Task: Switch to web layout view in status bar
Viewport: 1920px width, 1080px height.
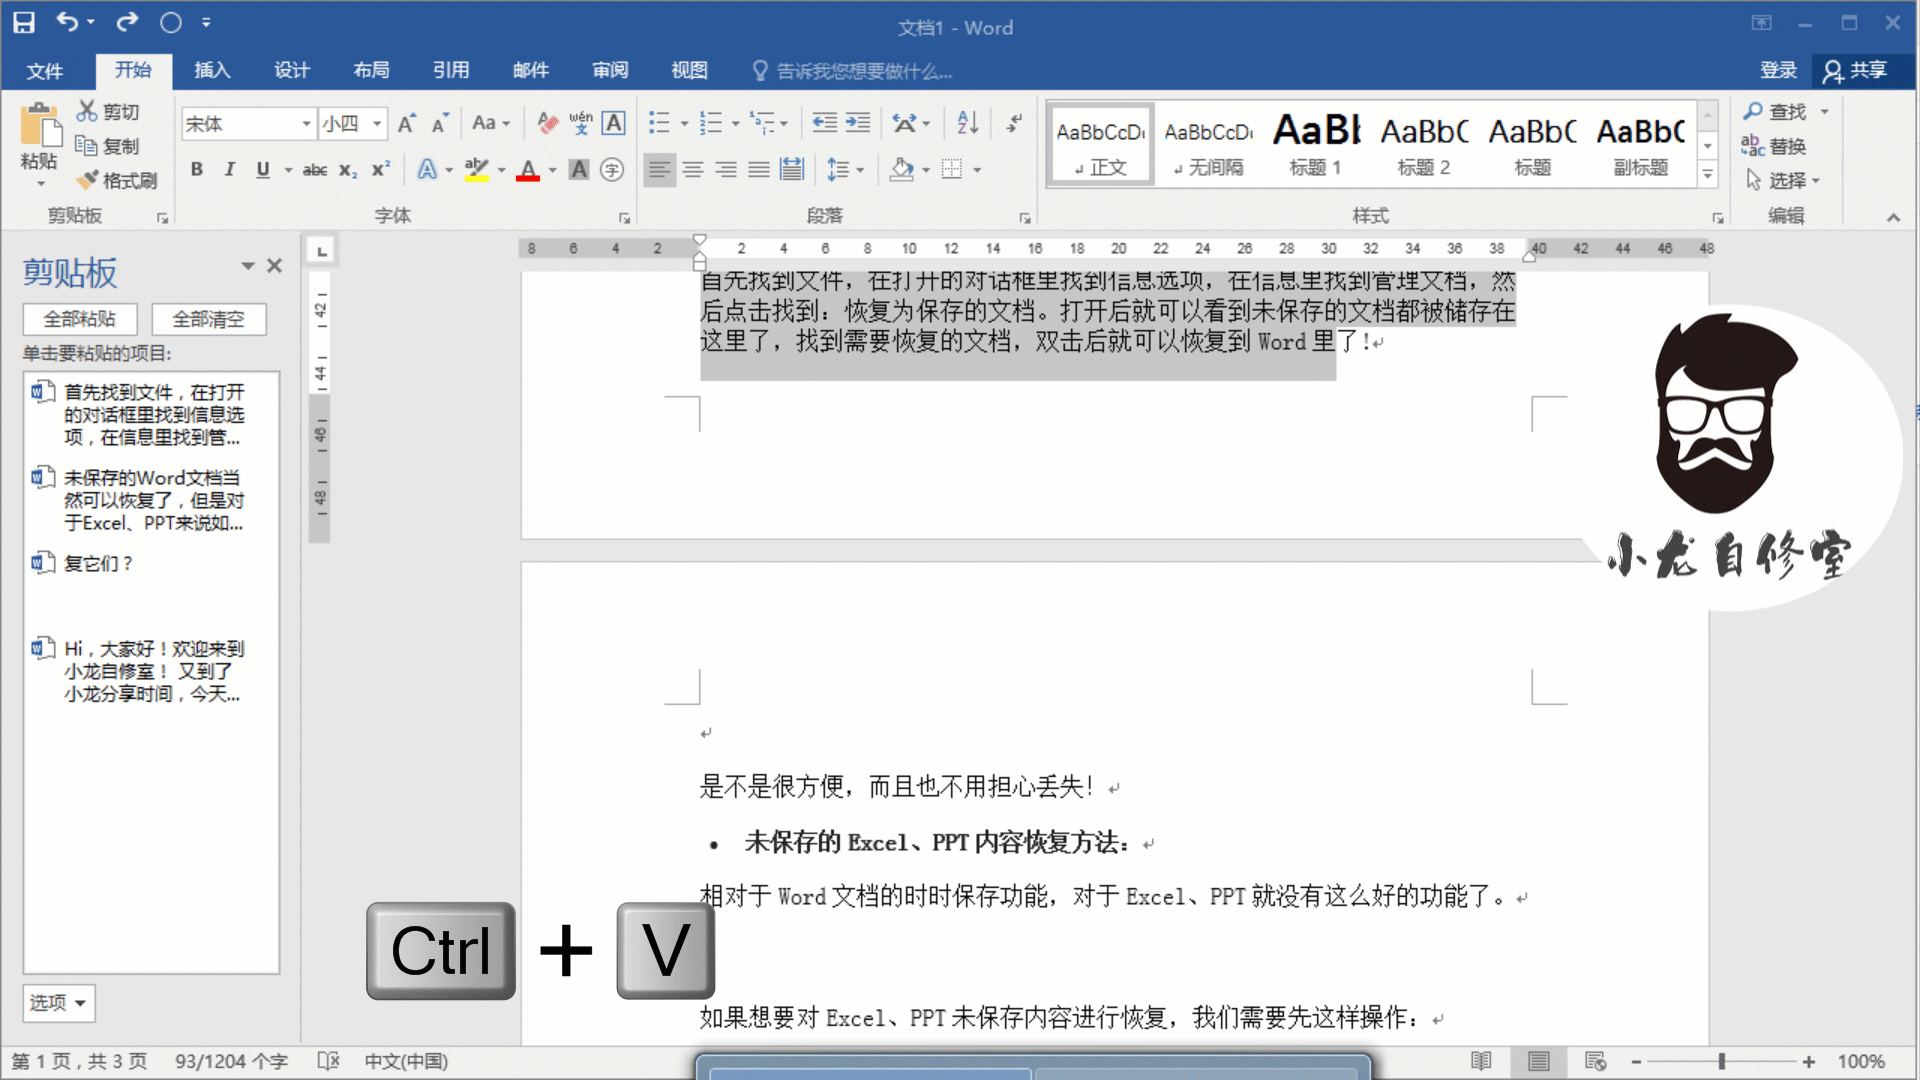Action: coord(1596,1061)
